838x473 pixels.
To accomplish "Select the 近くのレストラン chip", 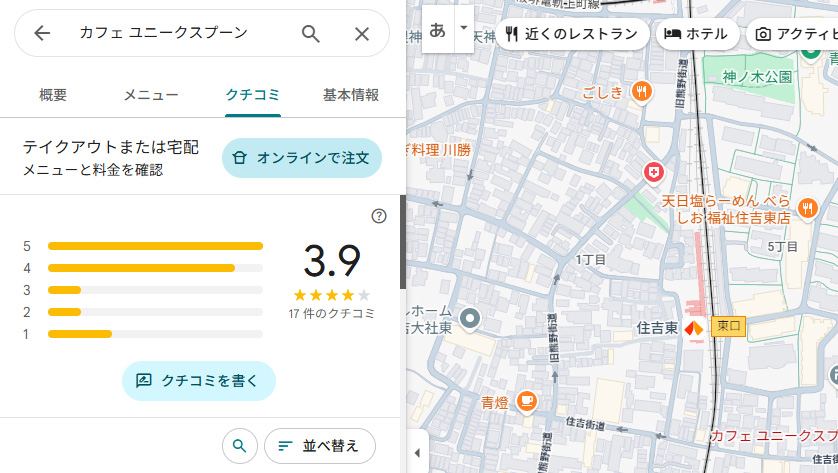I will click(571, 34).
